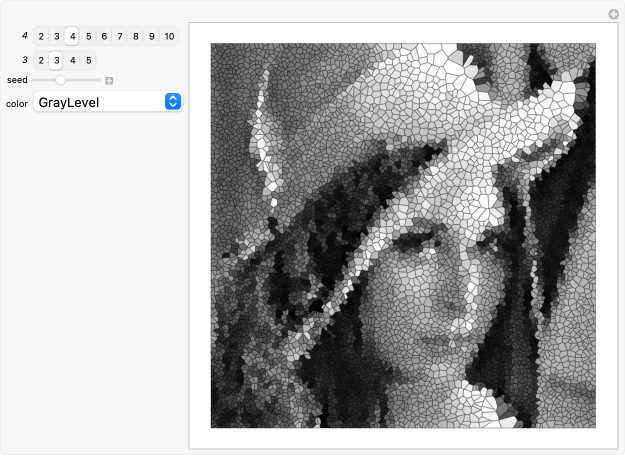Viewport: 625px width, 456px height.
Task: Choose 9 in the top setter row
Action: click(x=151, y=37)
